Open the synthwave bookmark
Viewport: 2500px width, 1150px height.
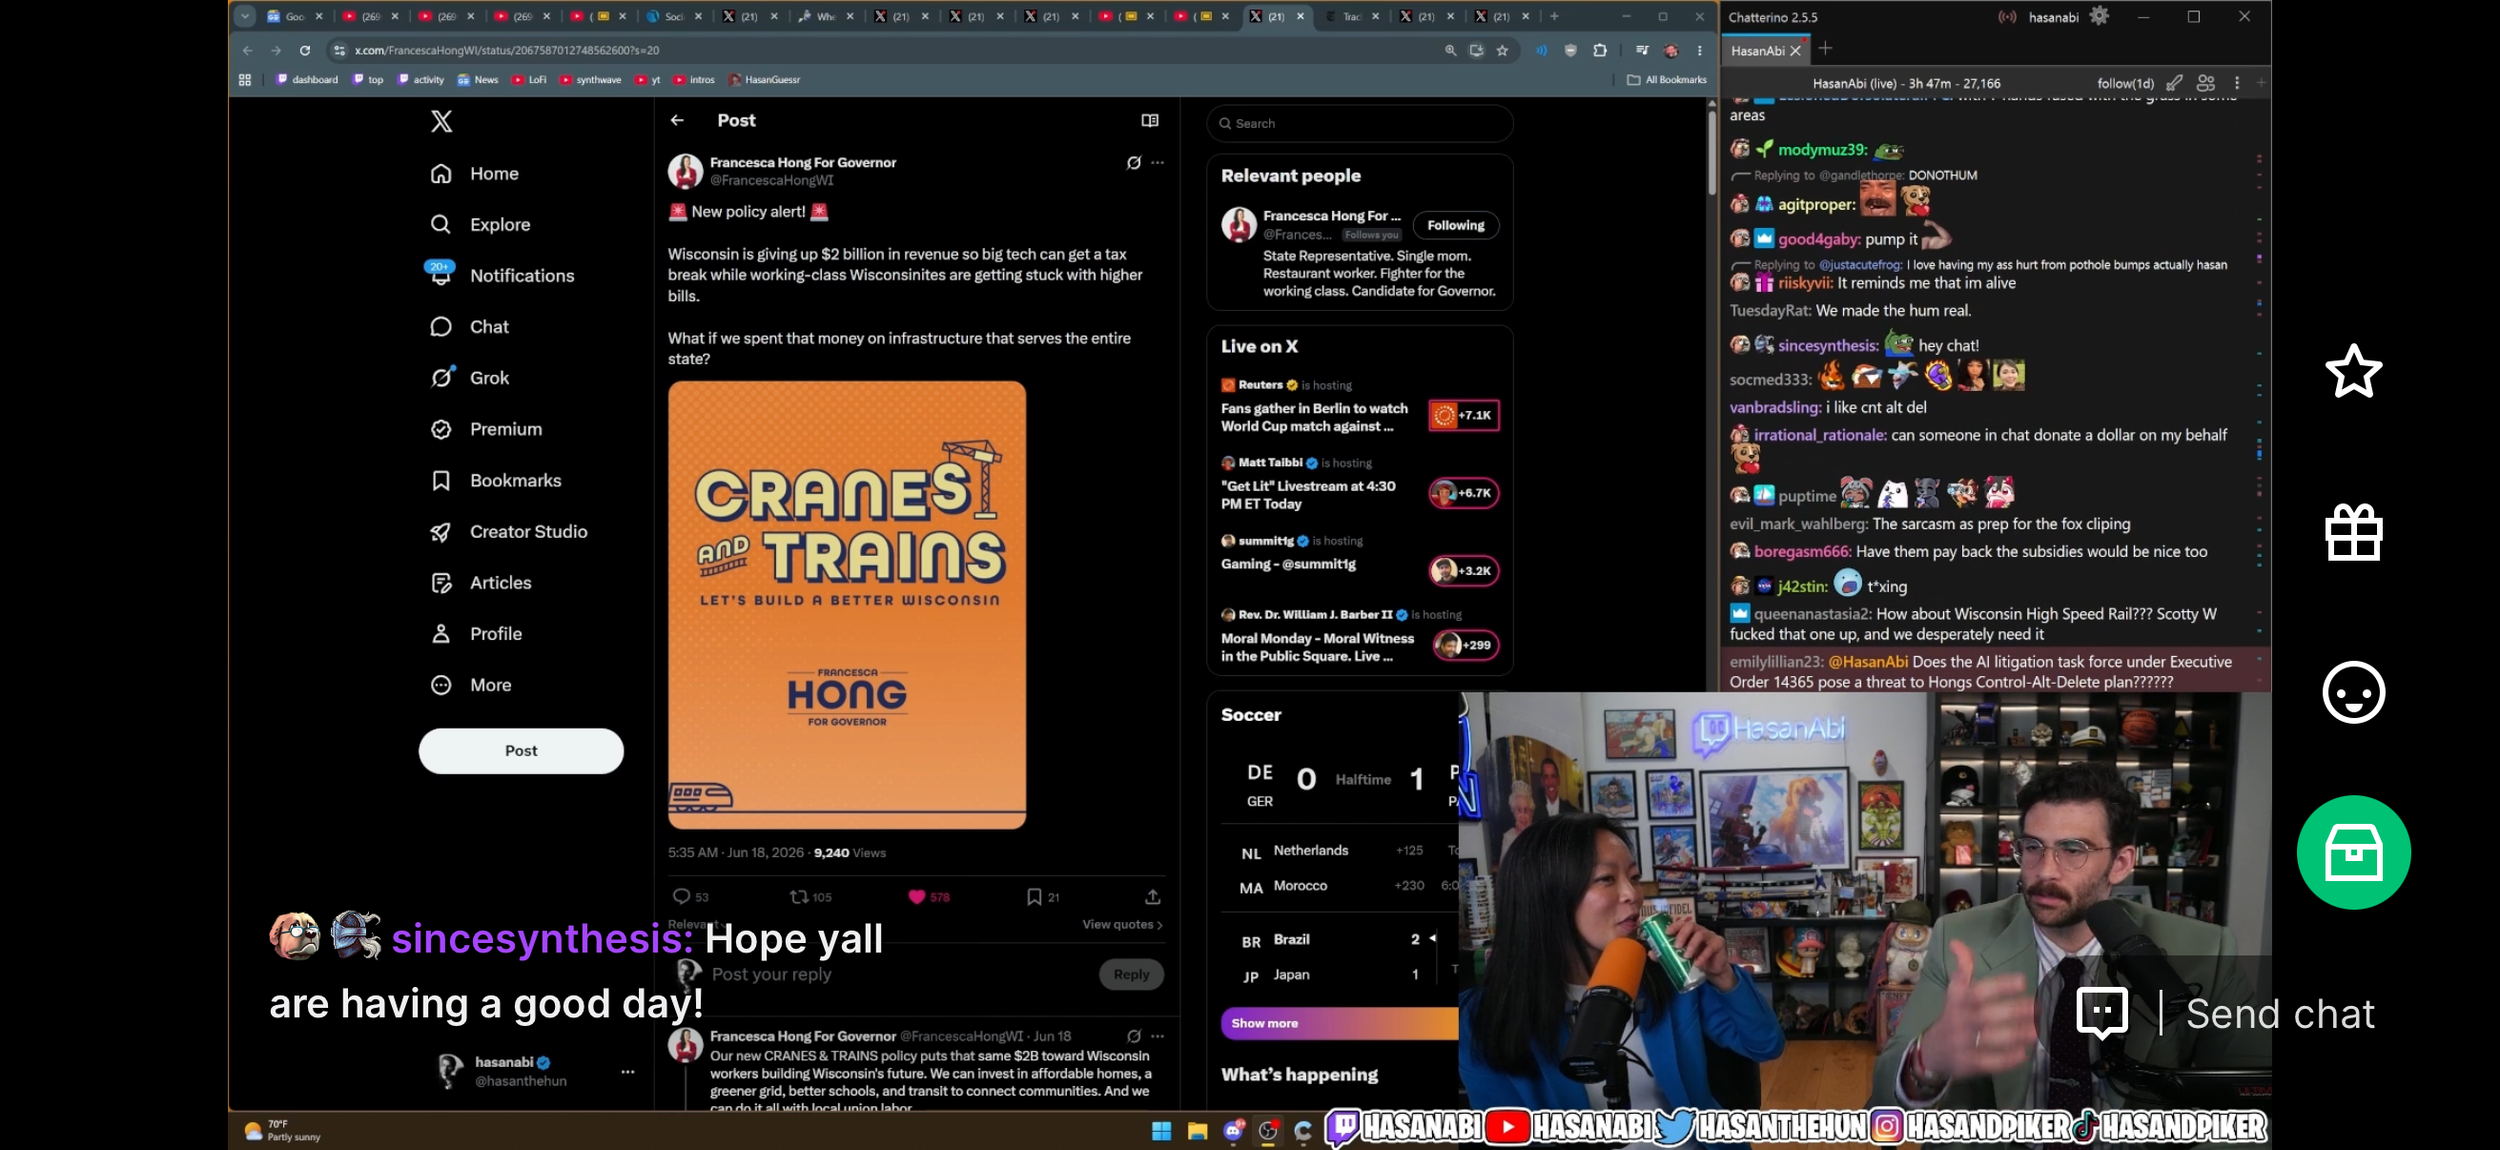pyautogui.click(x=591, y=80)
